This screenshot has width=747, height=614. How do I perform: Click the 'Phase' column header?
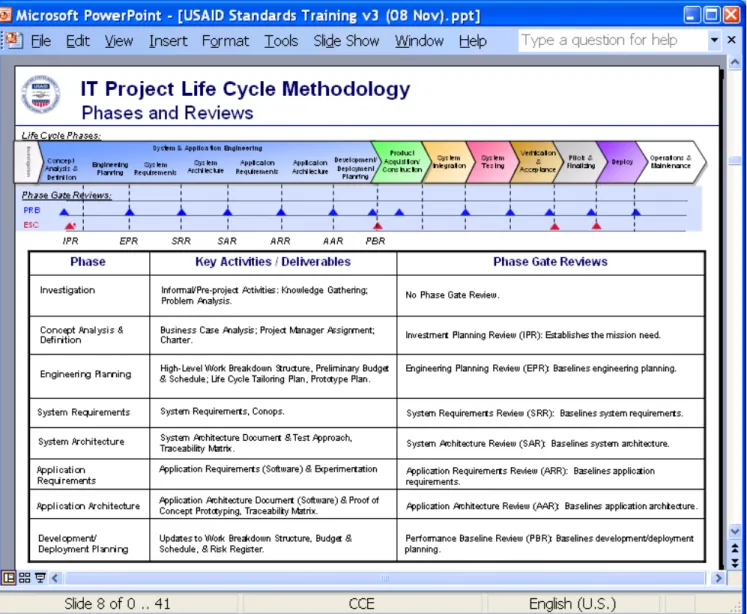coord(88,262)
